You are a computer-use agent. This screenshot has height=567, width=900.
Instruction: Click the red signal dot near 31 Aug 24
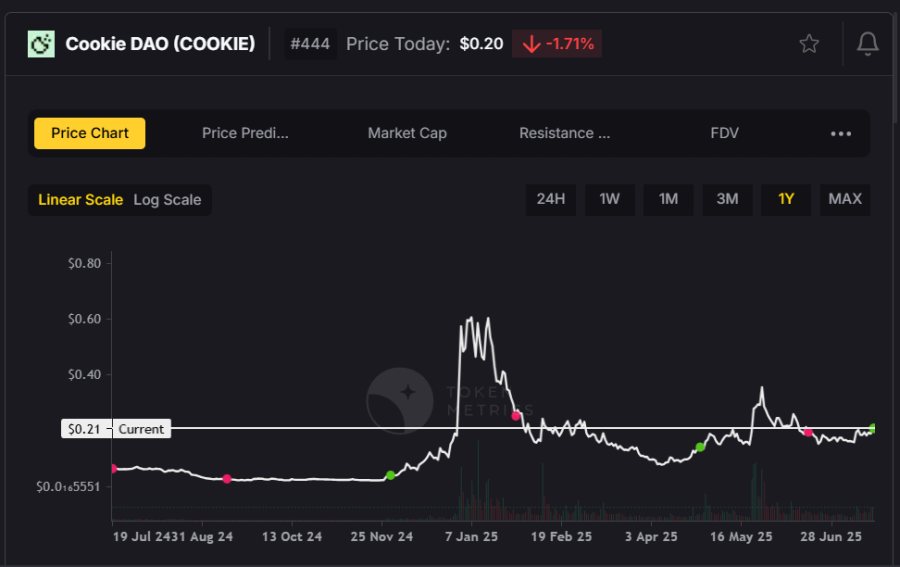coord(227,479)
